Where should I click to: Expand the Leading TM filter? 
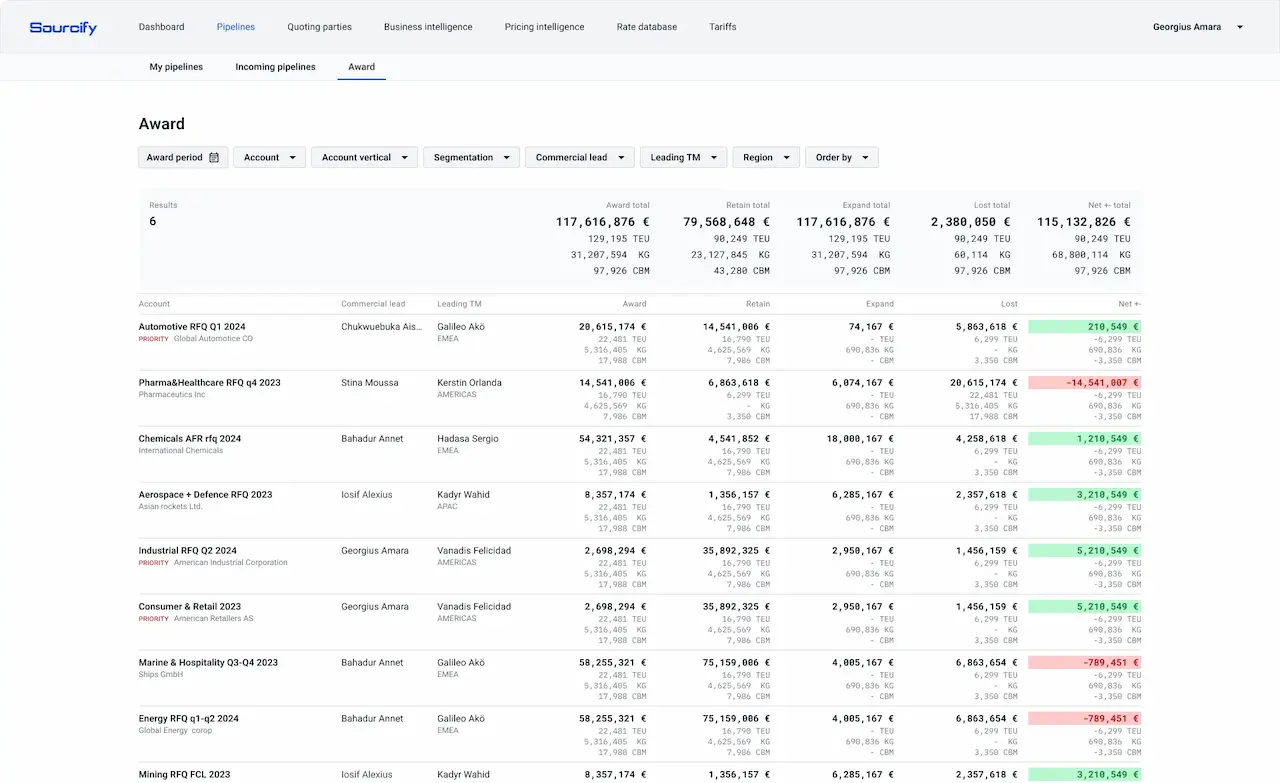coord(683,157)
